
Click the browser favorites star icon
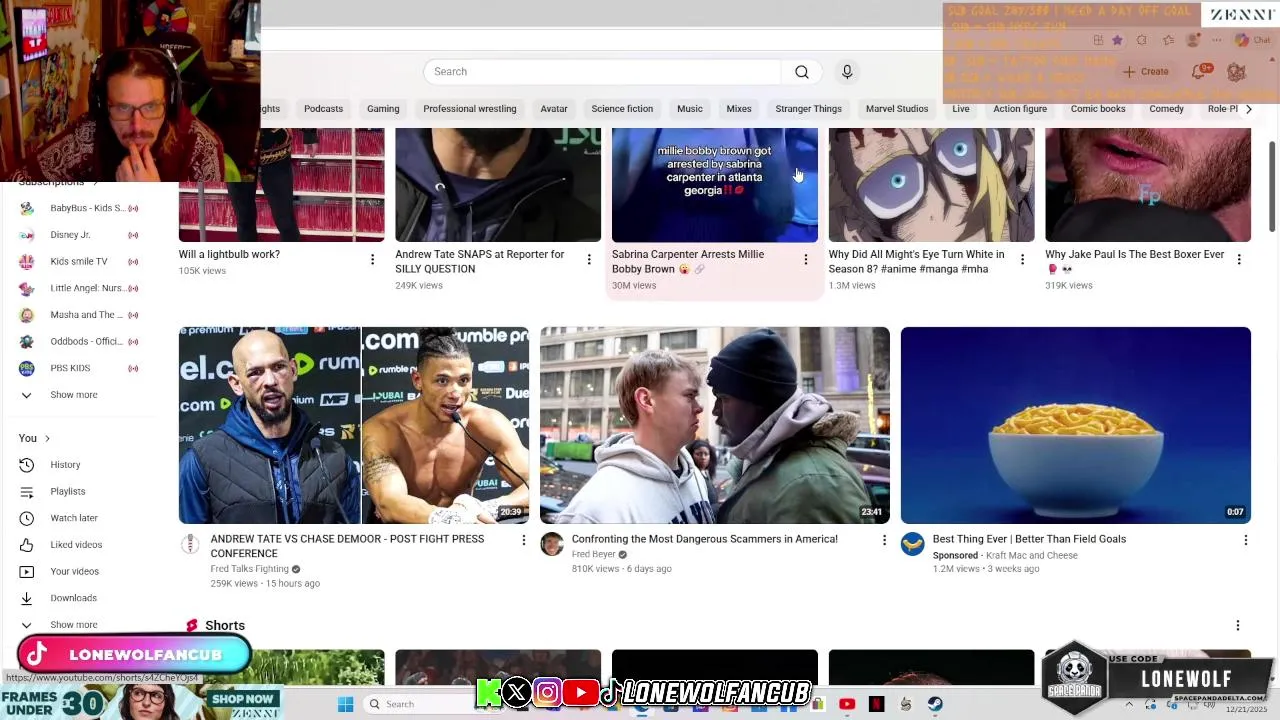coord(1117,40)
